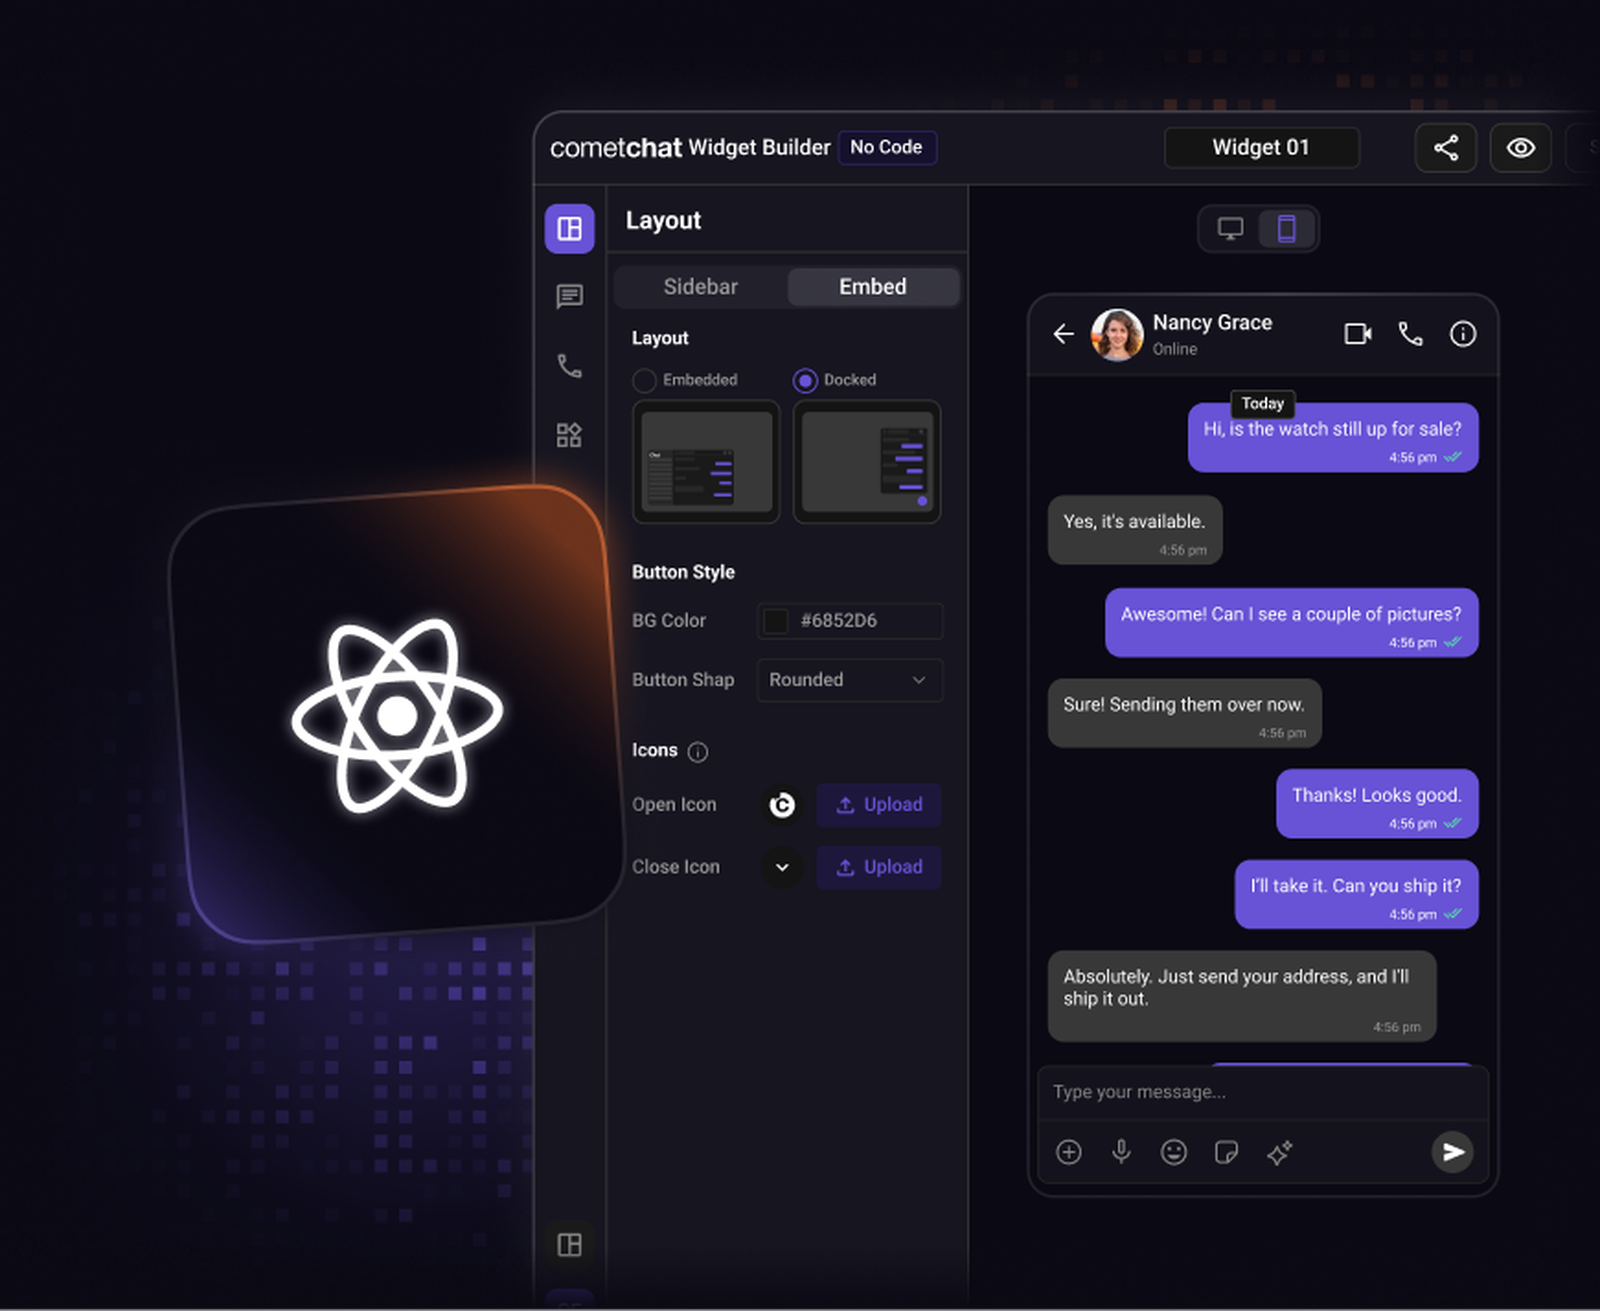Image resolution: width=1600 pixels, height=1311 pixels.
Task: Select the Docked layout radio button
Action: point(805,381)
